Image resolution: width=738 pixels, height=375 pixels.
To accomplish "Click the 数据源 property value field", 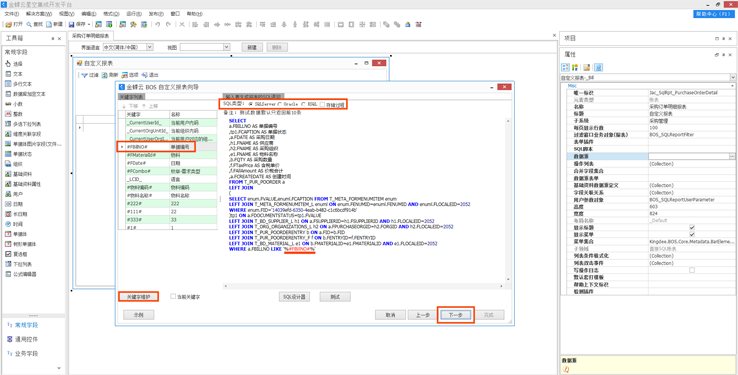I will point(688,156).
